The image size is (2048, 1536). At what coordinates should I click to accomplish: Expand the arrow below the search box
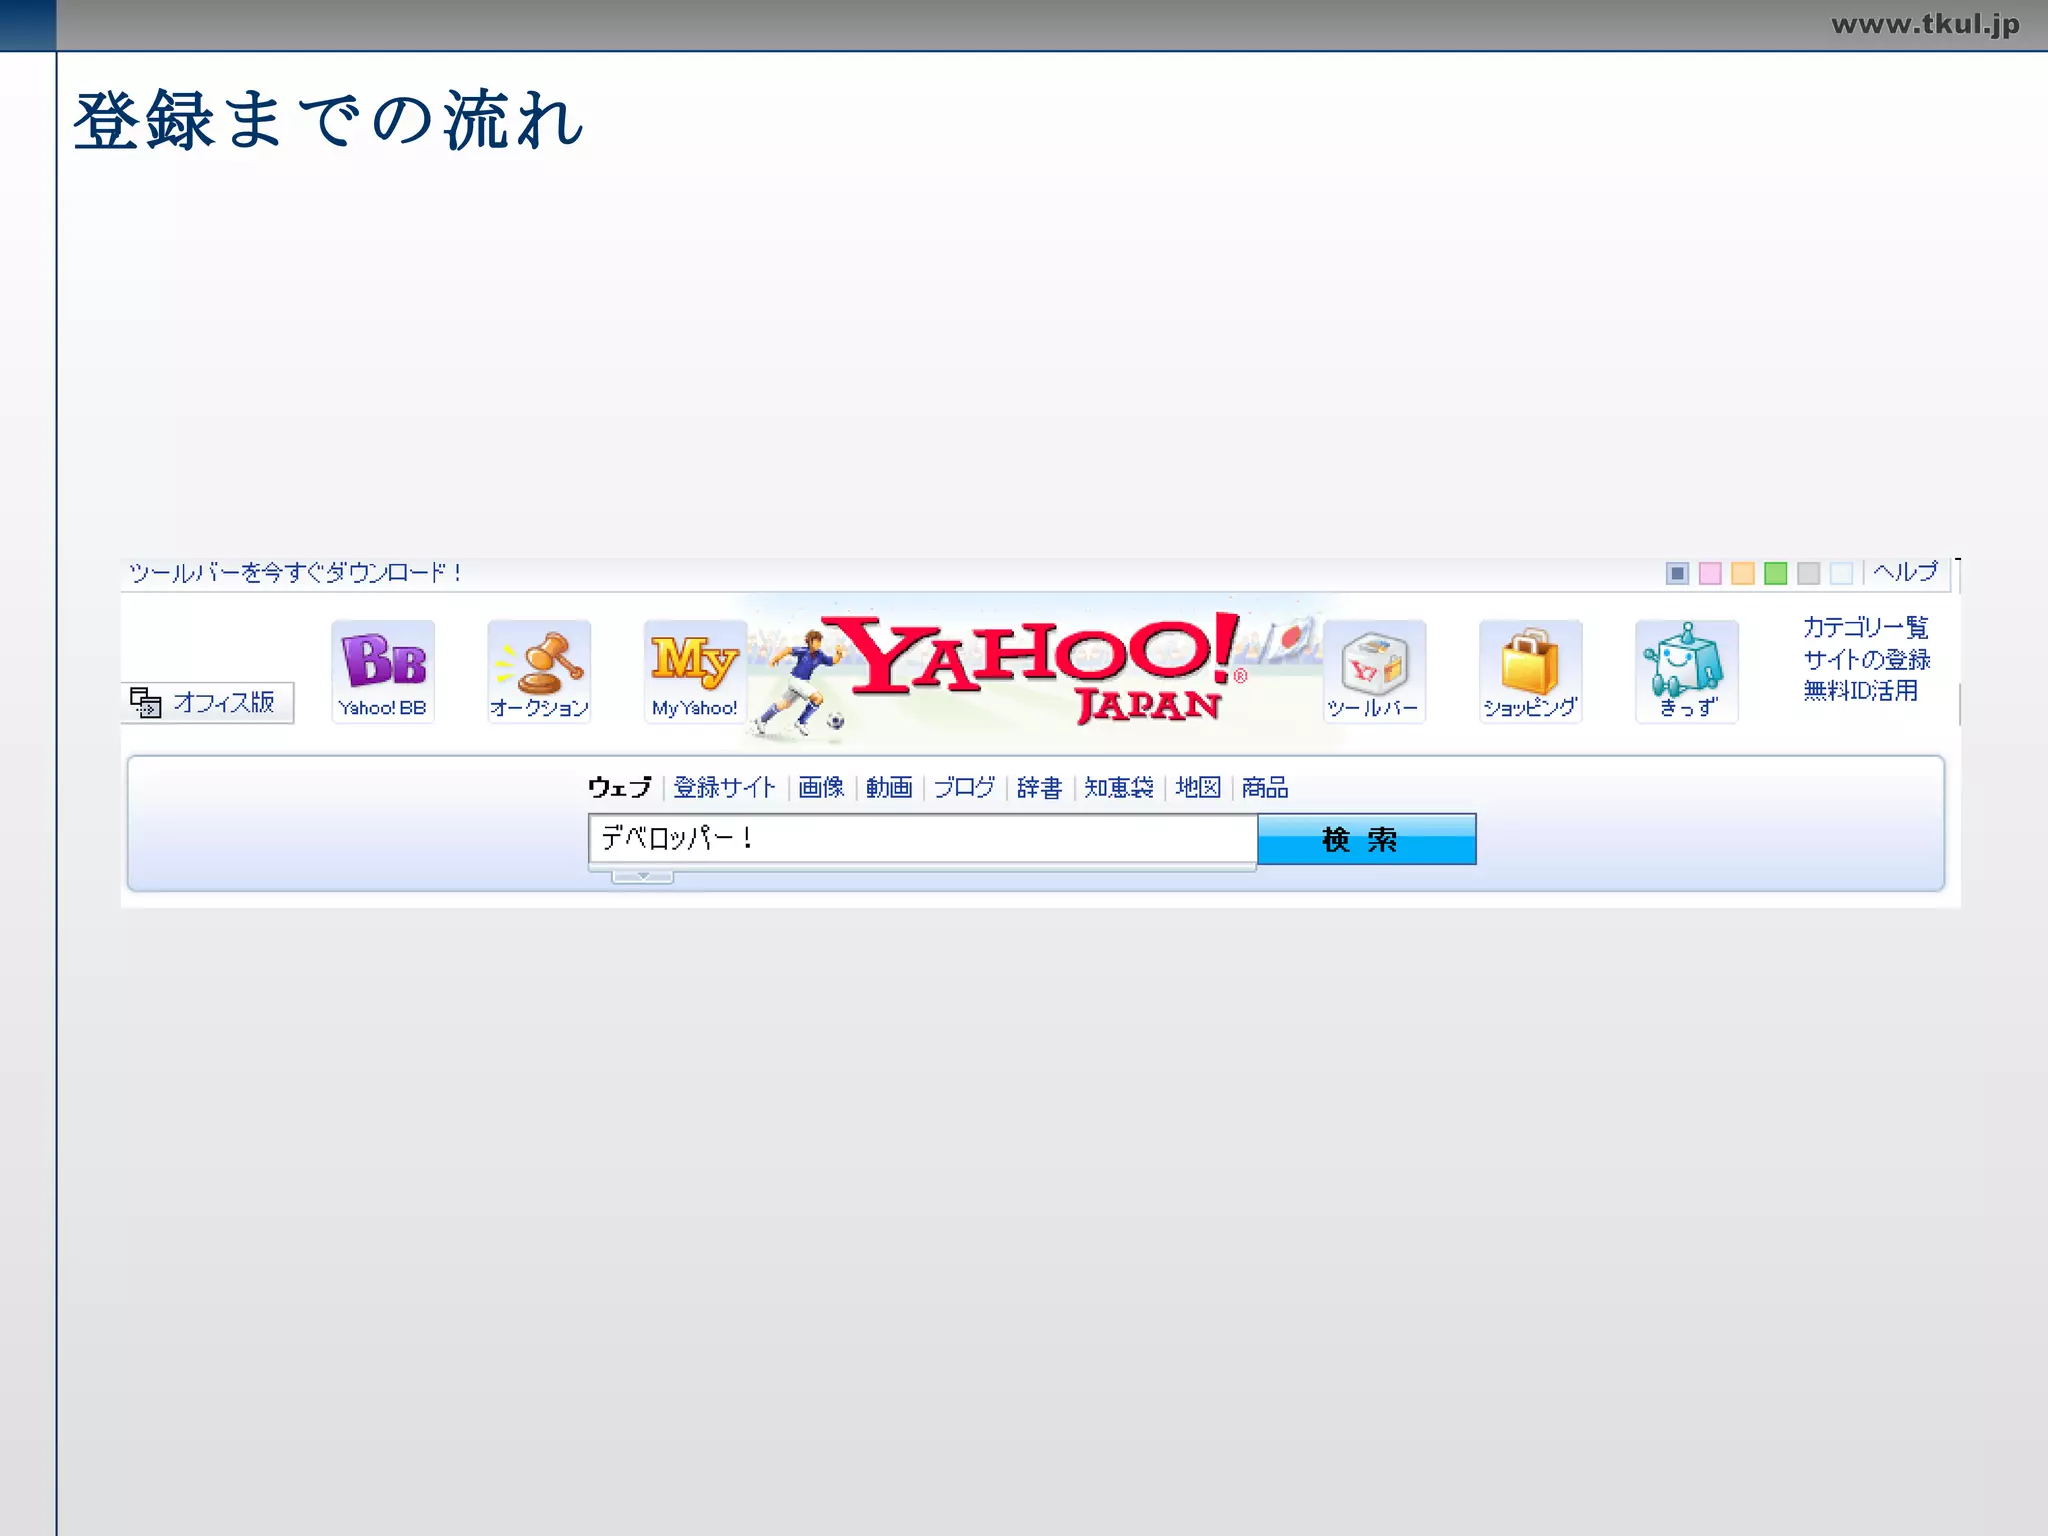pyautogui.click(x=643, y=877)
